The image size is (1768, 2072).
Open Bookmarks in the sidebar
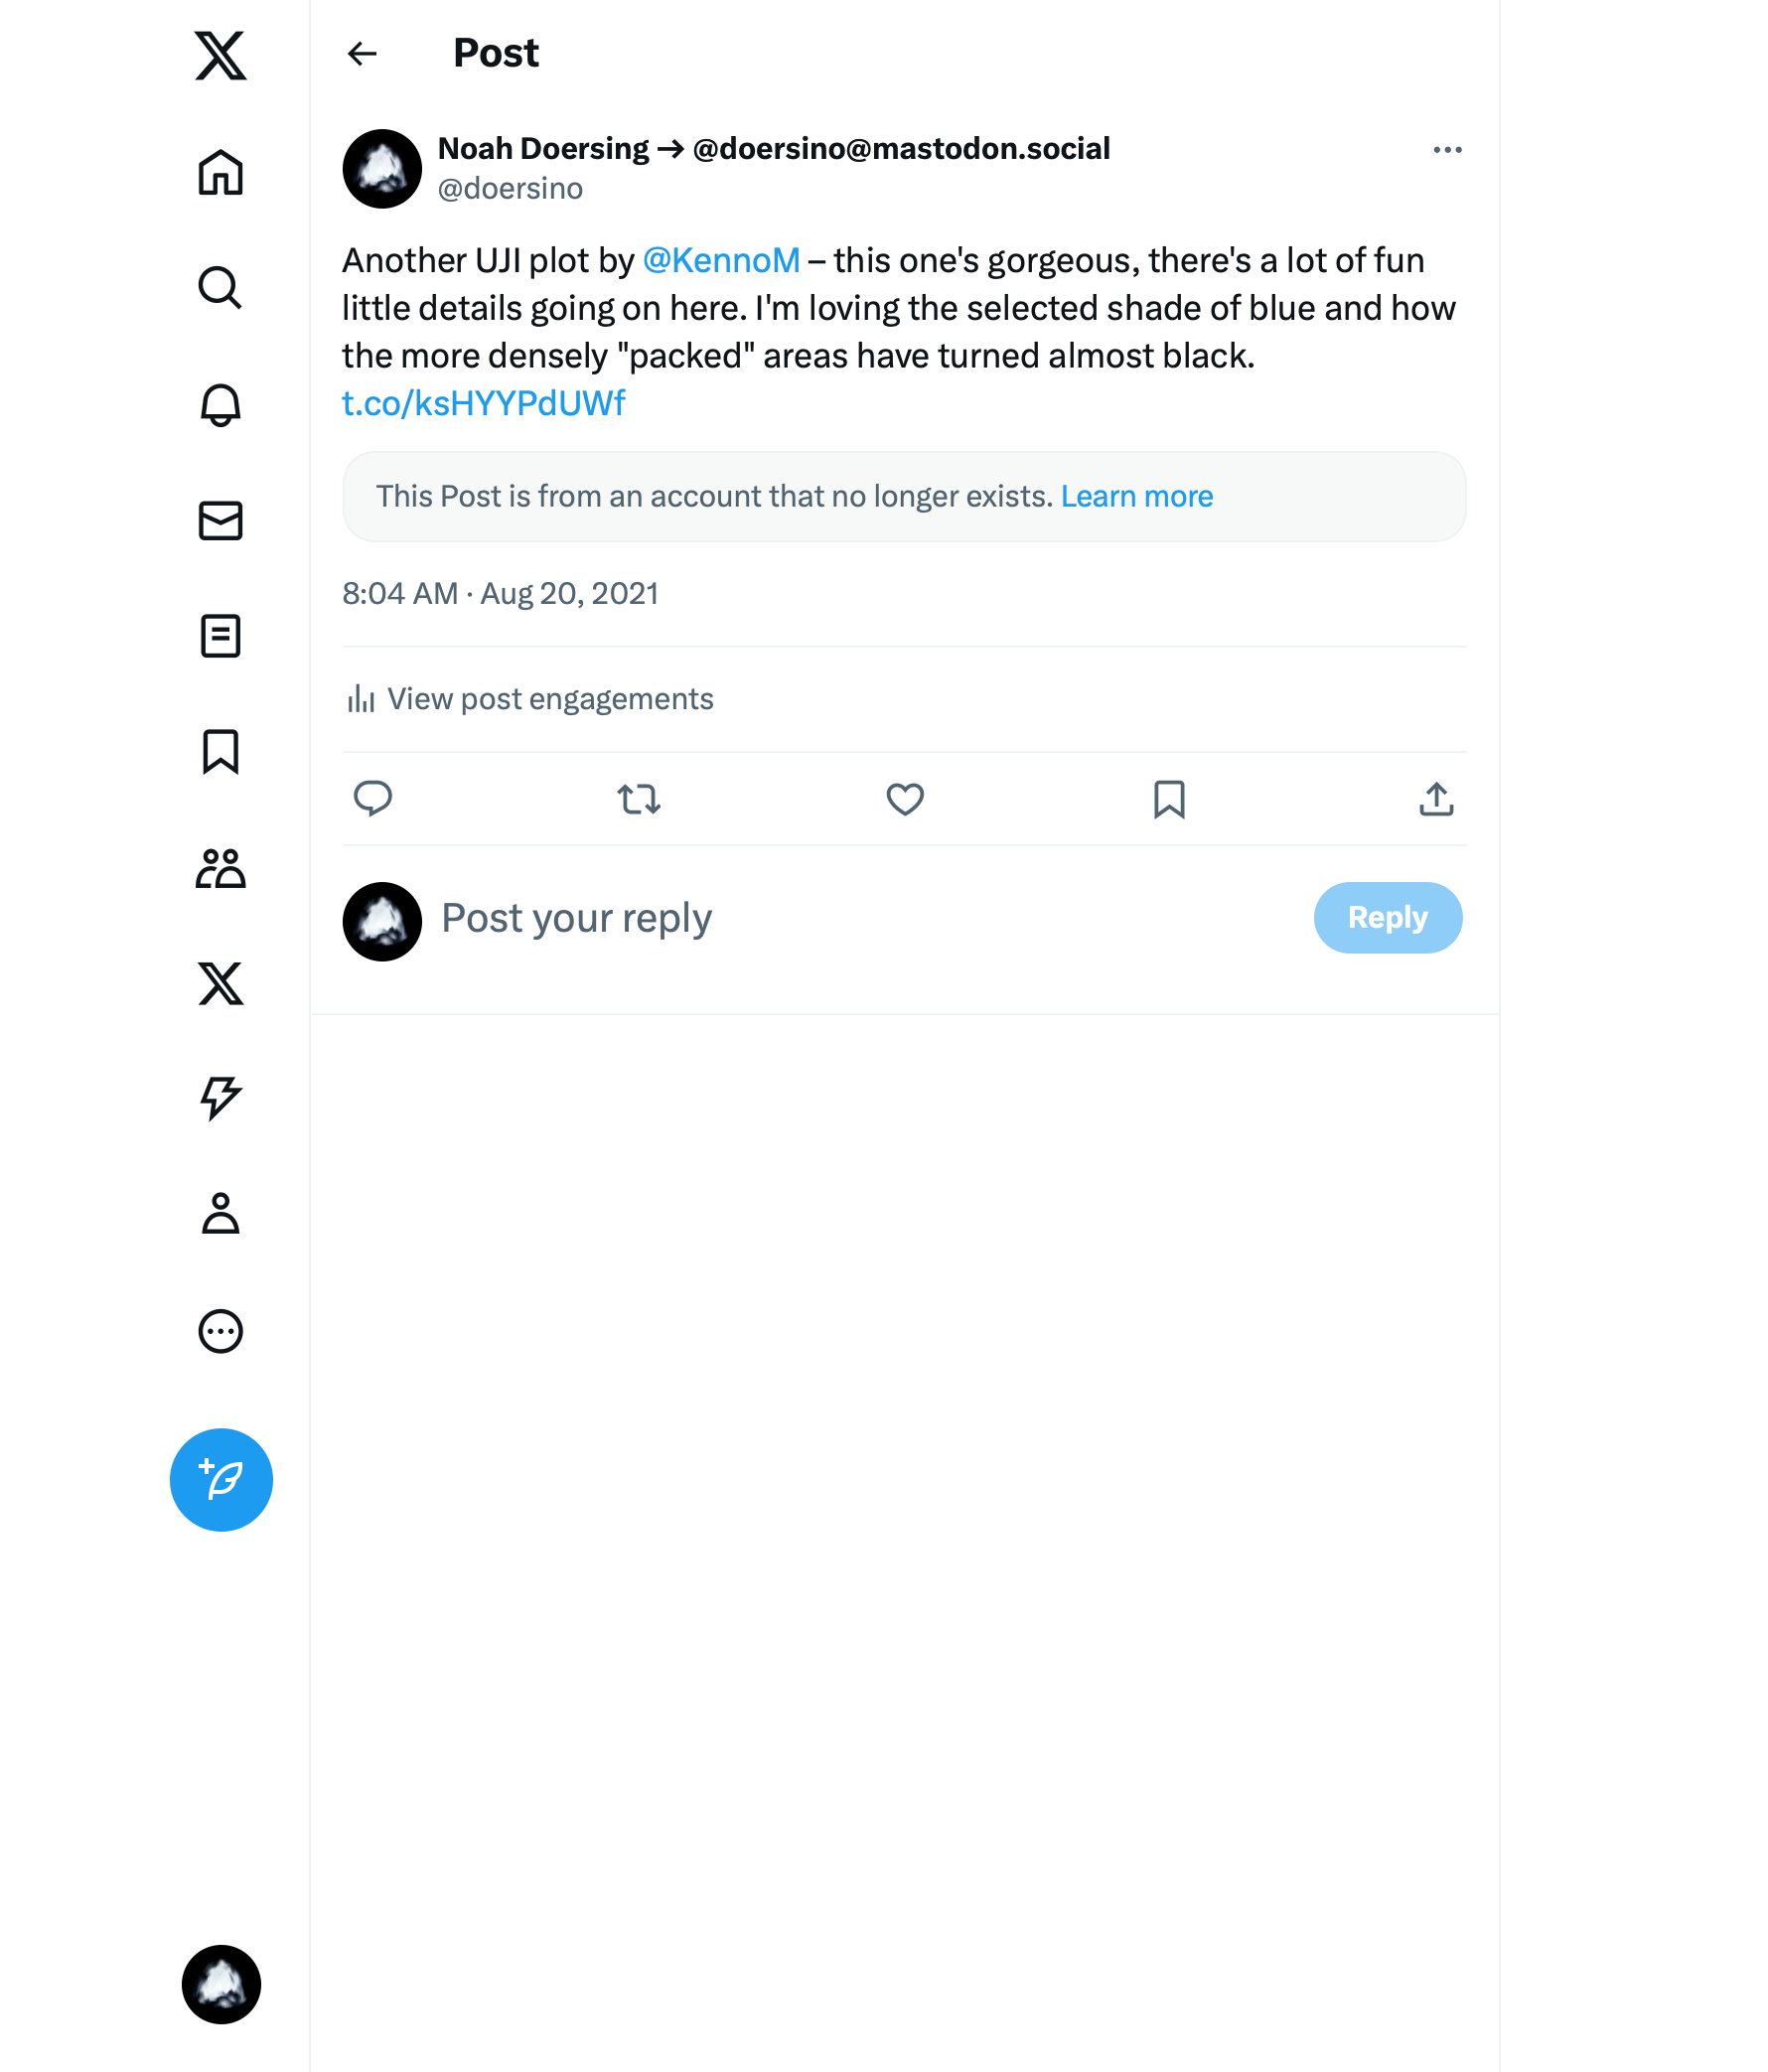coord(220,752)
